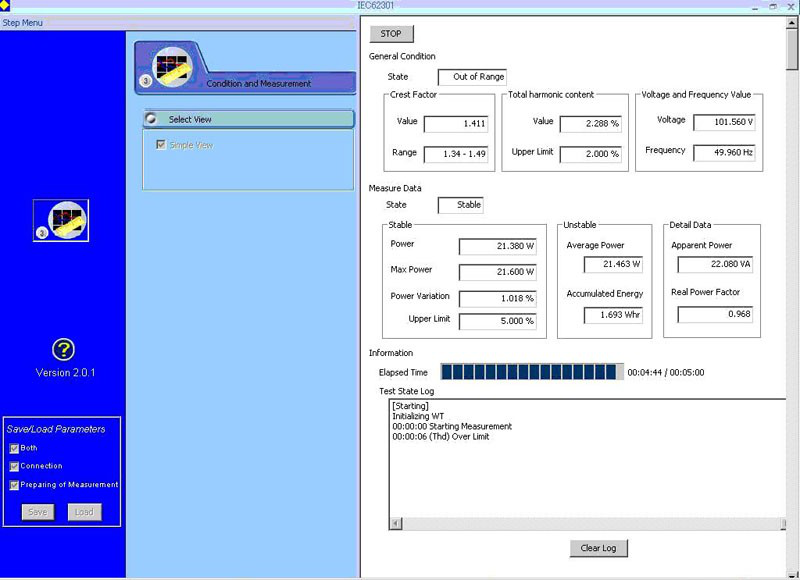Minimize the IEC62301 window
This screenshot has width=800, height=580.
click(756, 6)
